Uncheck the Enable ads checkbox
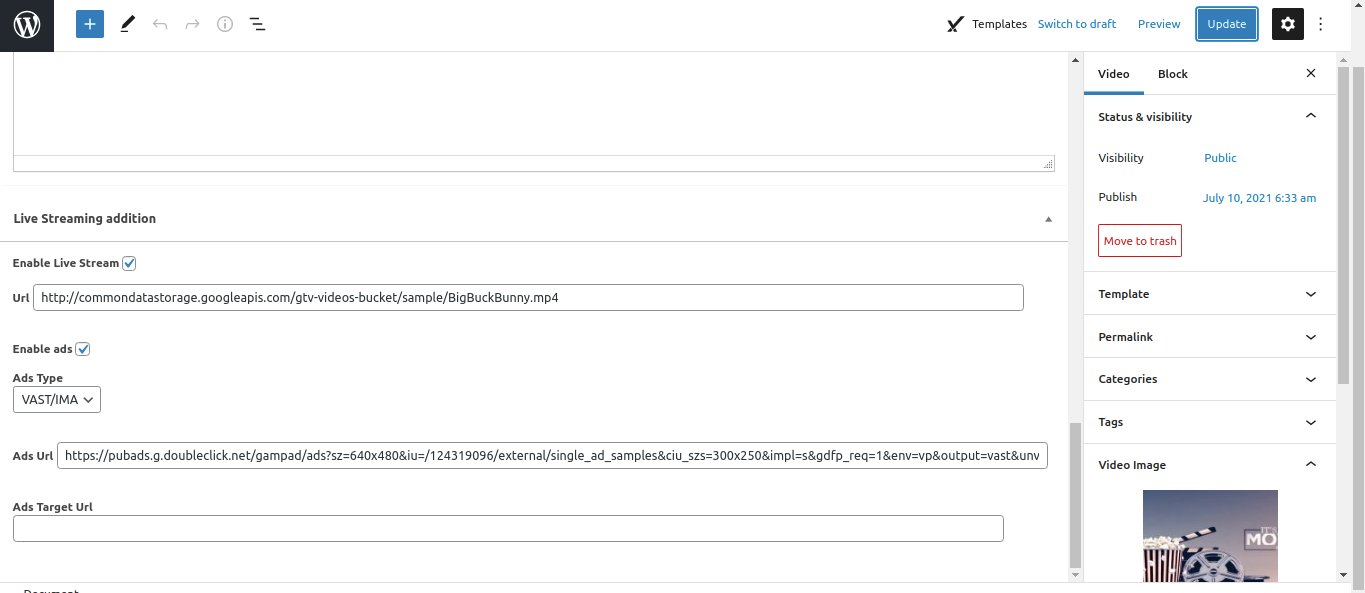Image resolution: width=1365 pixels, height=593 pixels. (x=83, y=349)
